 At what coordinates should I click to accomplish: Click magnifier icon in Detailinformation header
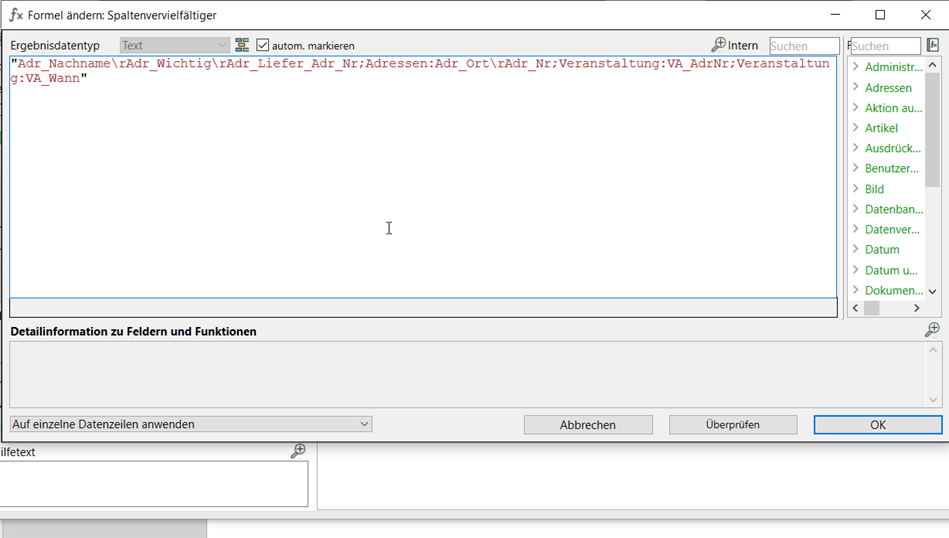tap(932, 330)
